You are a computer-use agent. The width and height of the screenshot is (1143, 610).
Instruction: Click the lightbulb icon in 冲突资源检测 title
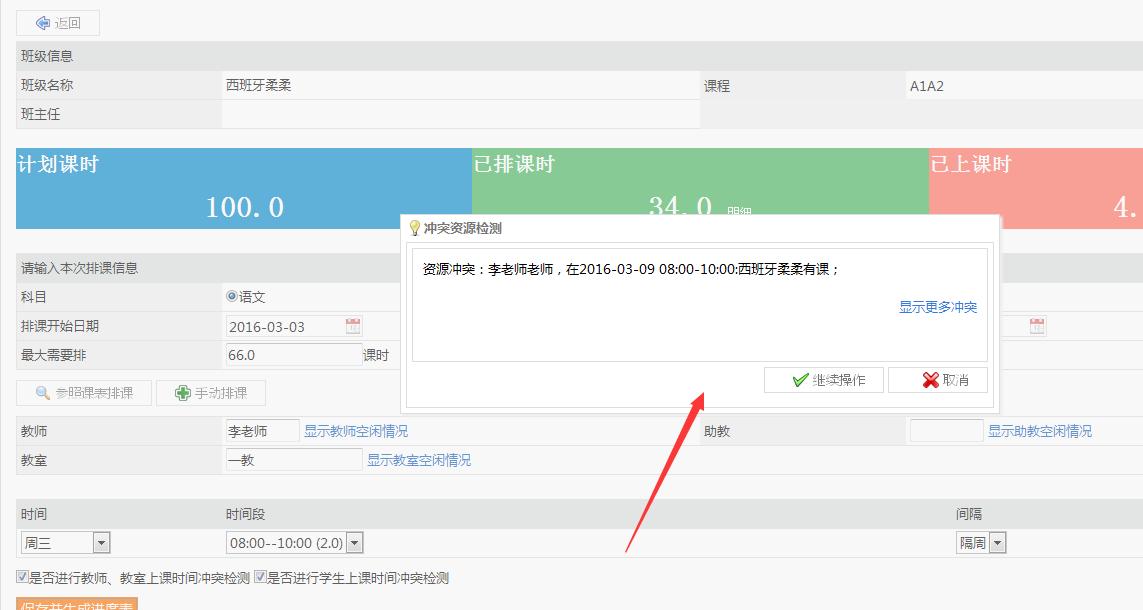414,228
